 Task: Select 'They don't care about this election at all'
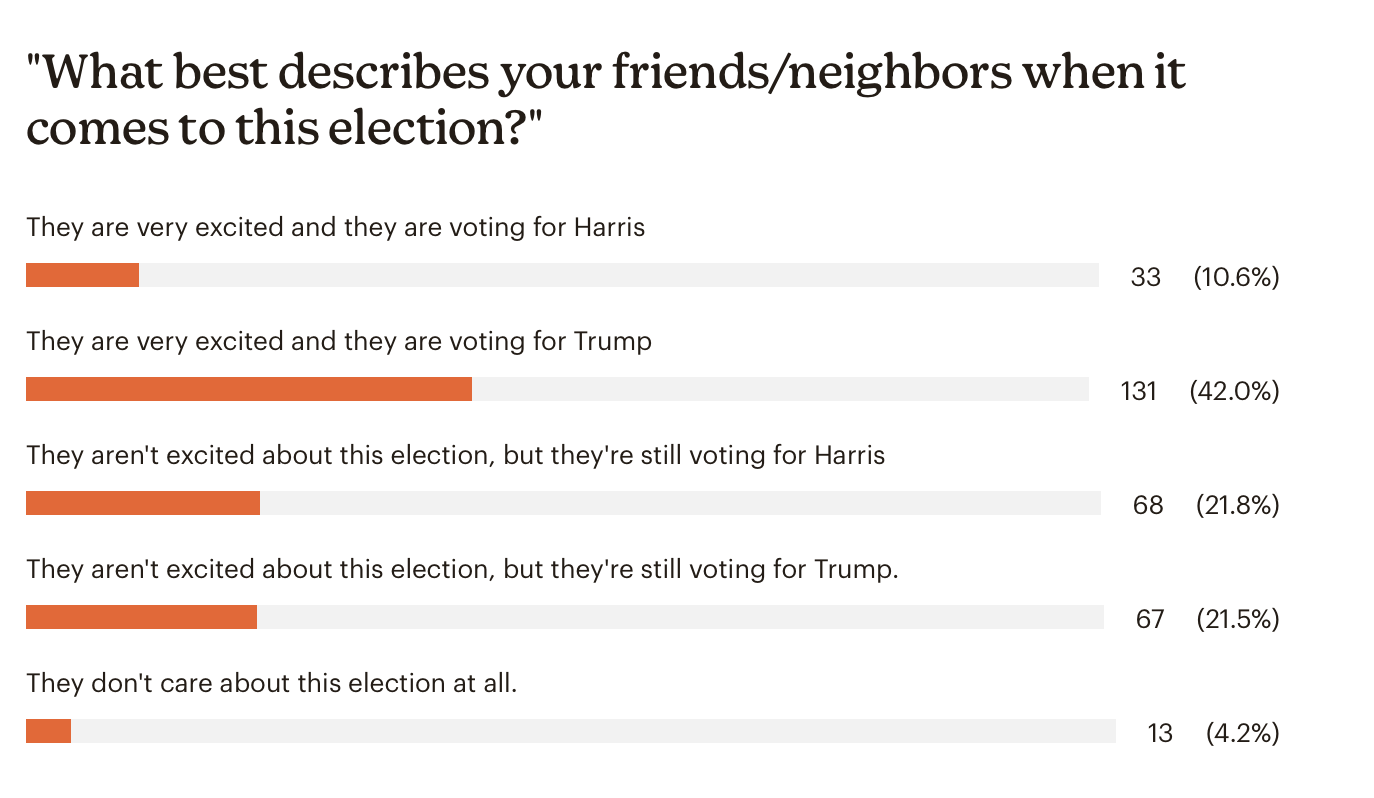(x=272, y=683)
